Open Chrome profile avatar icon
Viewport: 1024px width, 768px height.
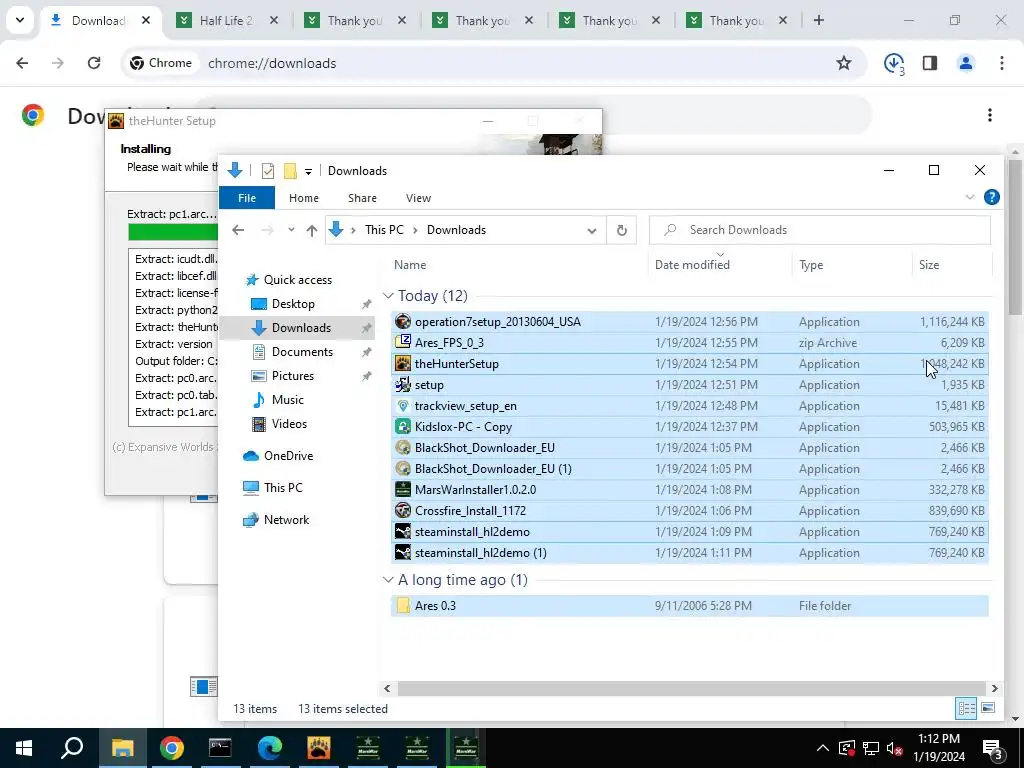(966, 63)
